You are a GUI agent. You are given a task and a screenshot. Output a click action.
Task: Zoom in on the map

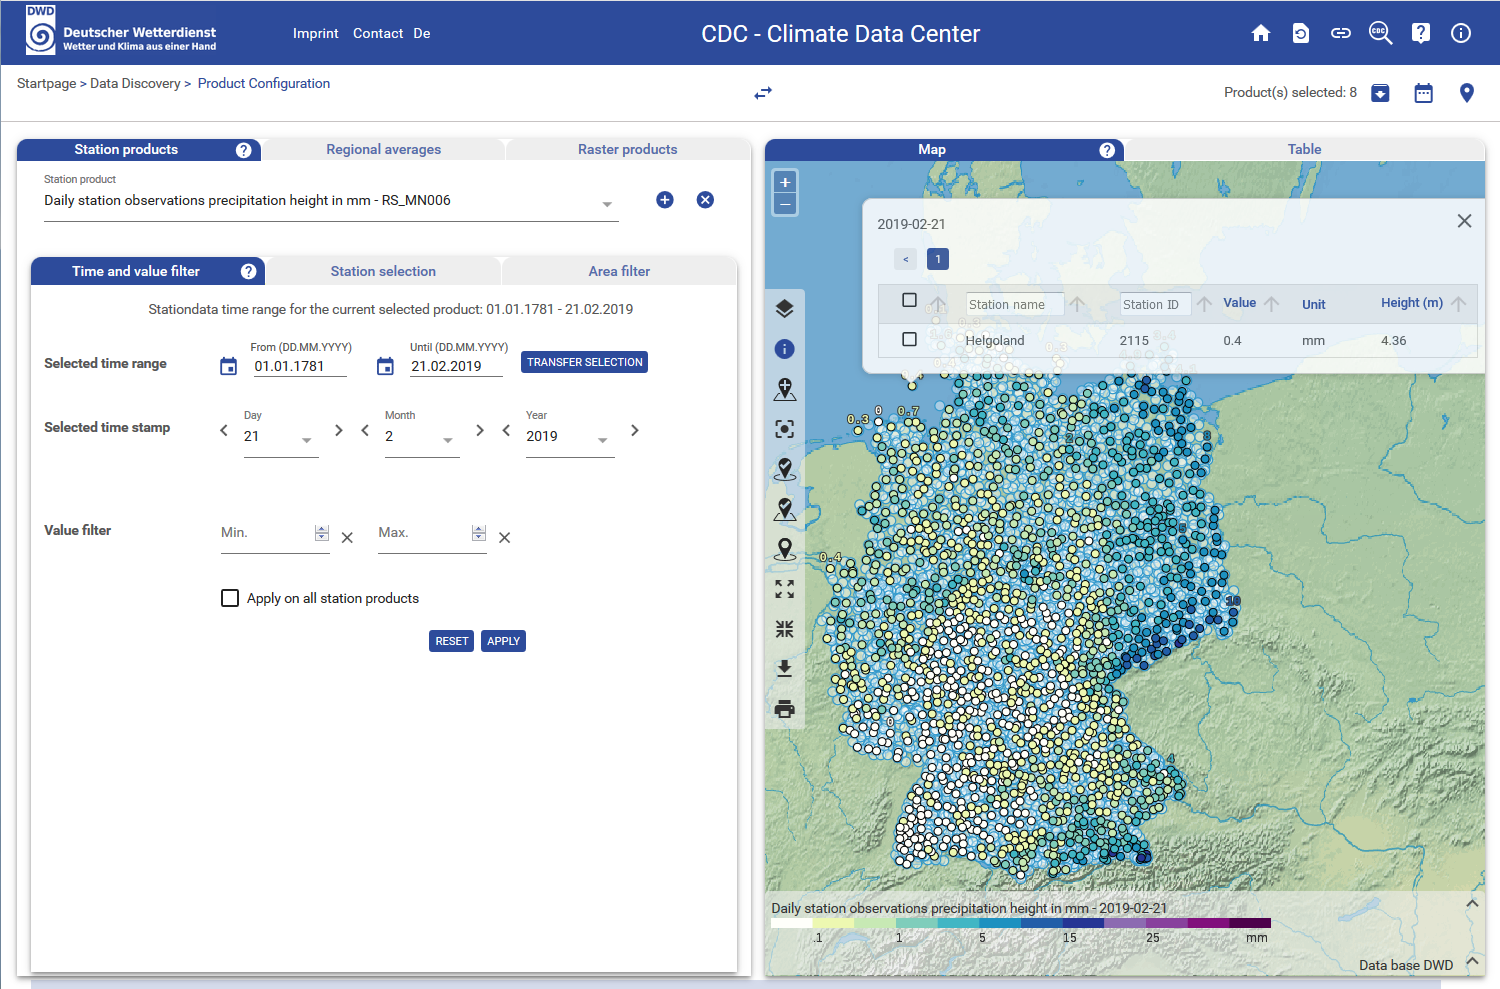pos(786,183)
